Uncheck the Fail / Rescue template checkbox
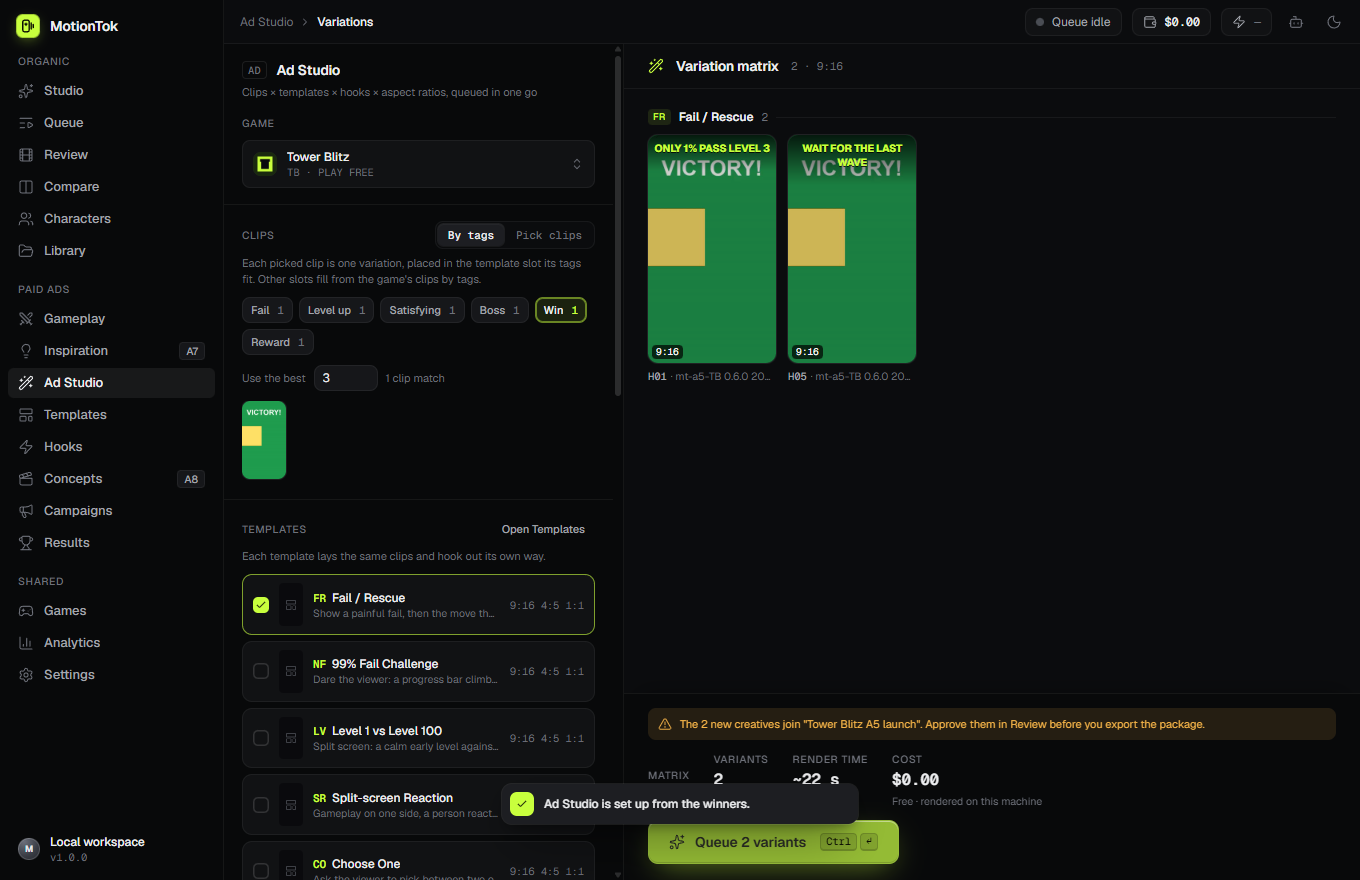The width and height of the screenshot is (1360, 880). [x=261, y=605]
